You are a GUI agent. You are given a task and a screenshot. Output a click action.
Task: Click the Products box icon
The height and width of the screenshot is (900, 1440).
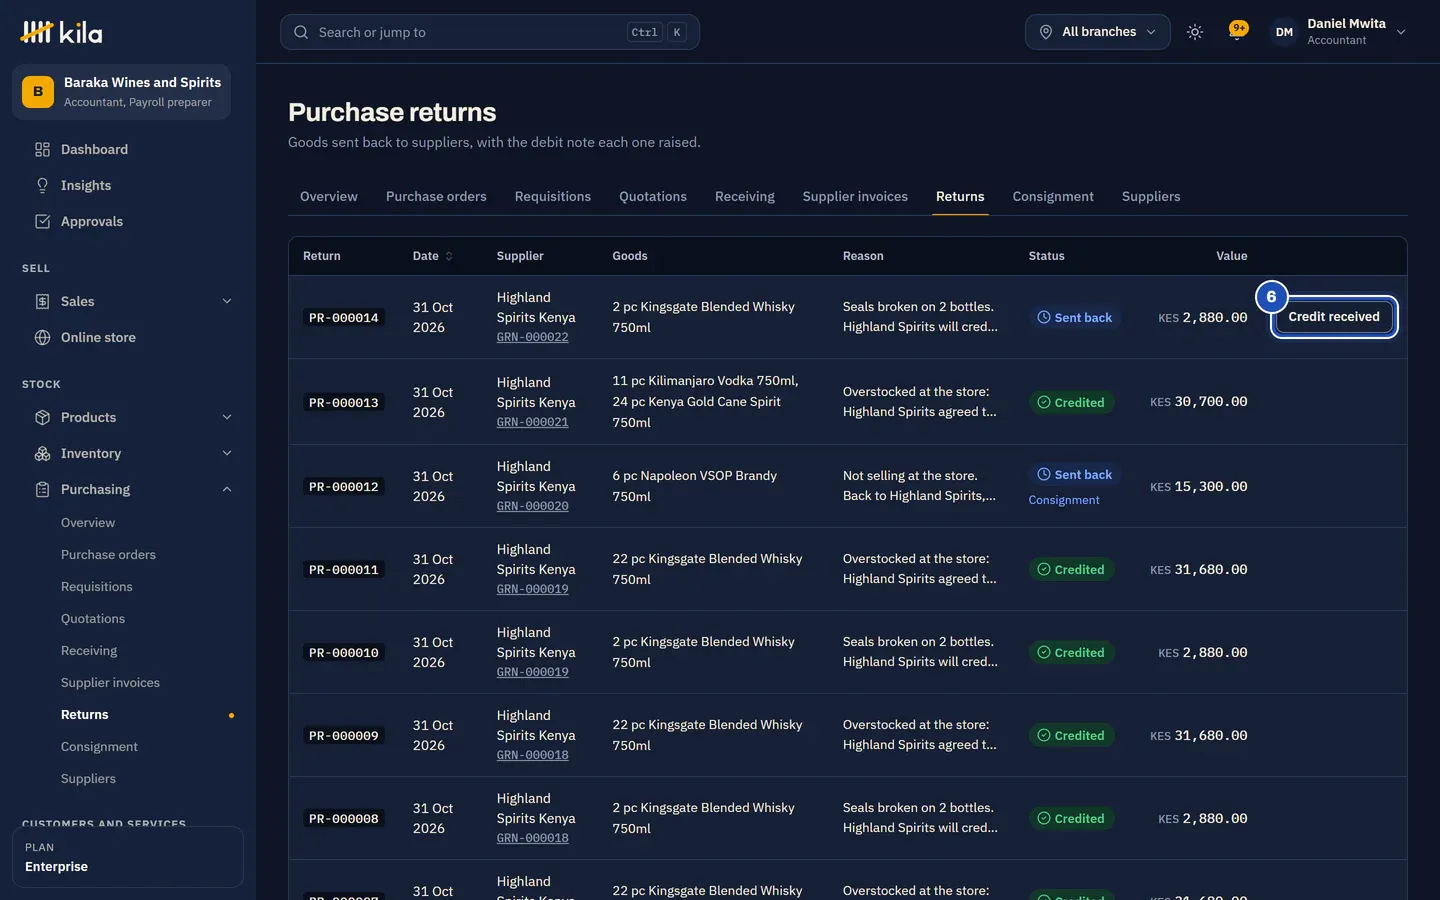coord(42,417)
